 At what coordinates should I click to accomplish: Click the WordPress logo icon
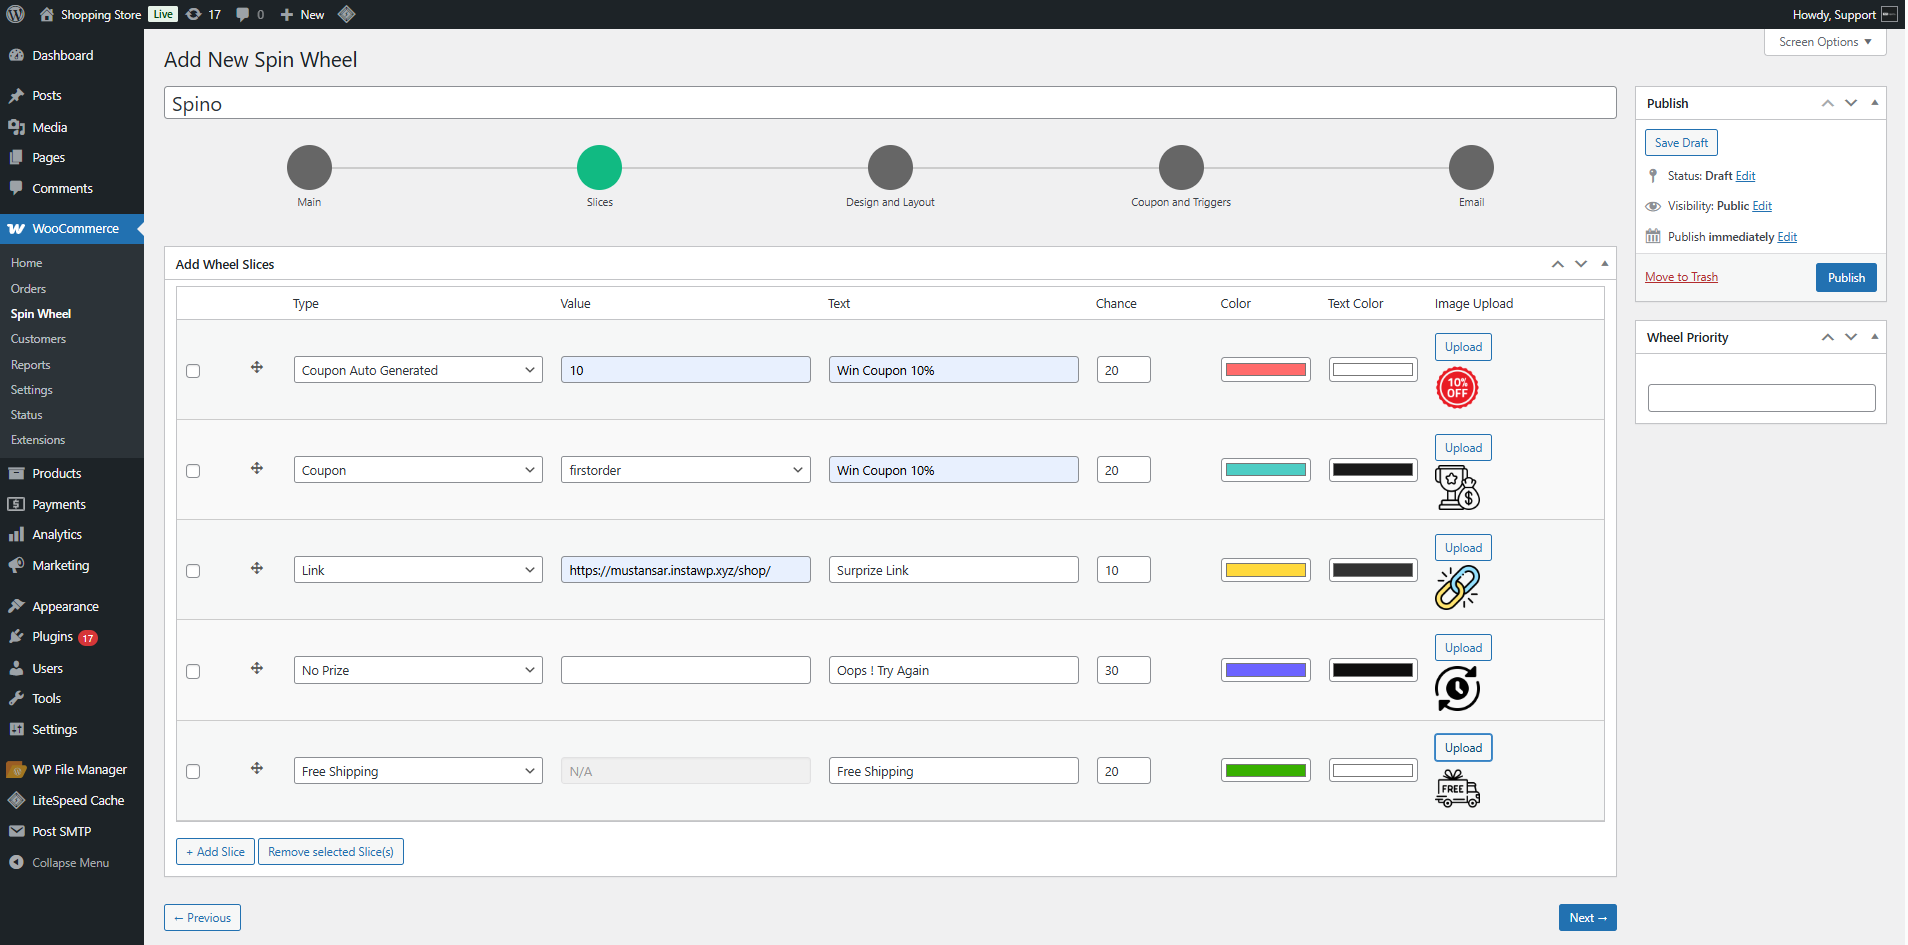coord(16,14)
